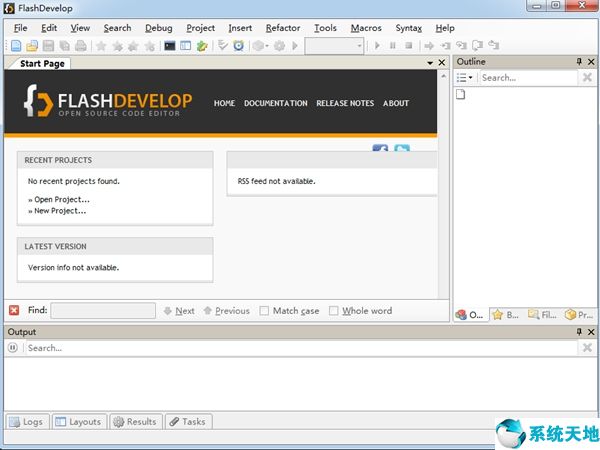600x450 pixels.
Task: Open the Syntax menu
Action: [408, 28]
